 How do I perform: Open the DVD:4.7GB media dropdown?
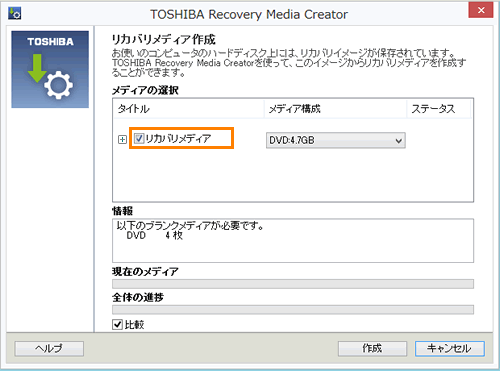336,140
